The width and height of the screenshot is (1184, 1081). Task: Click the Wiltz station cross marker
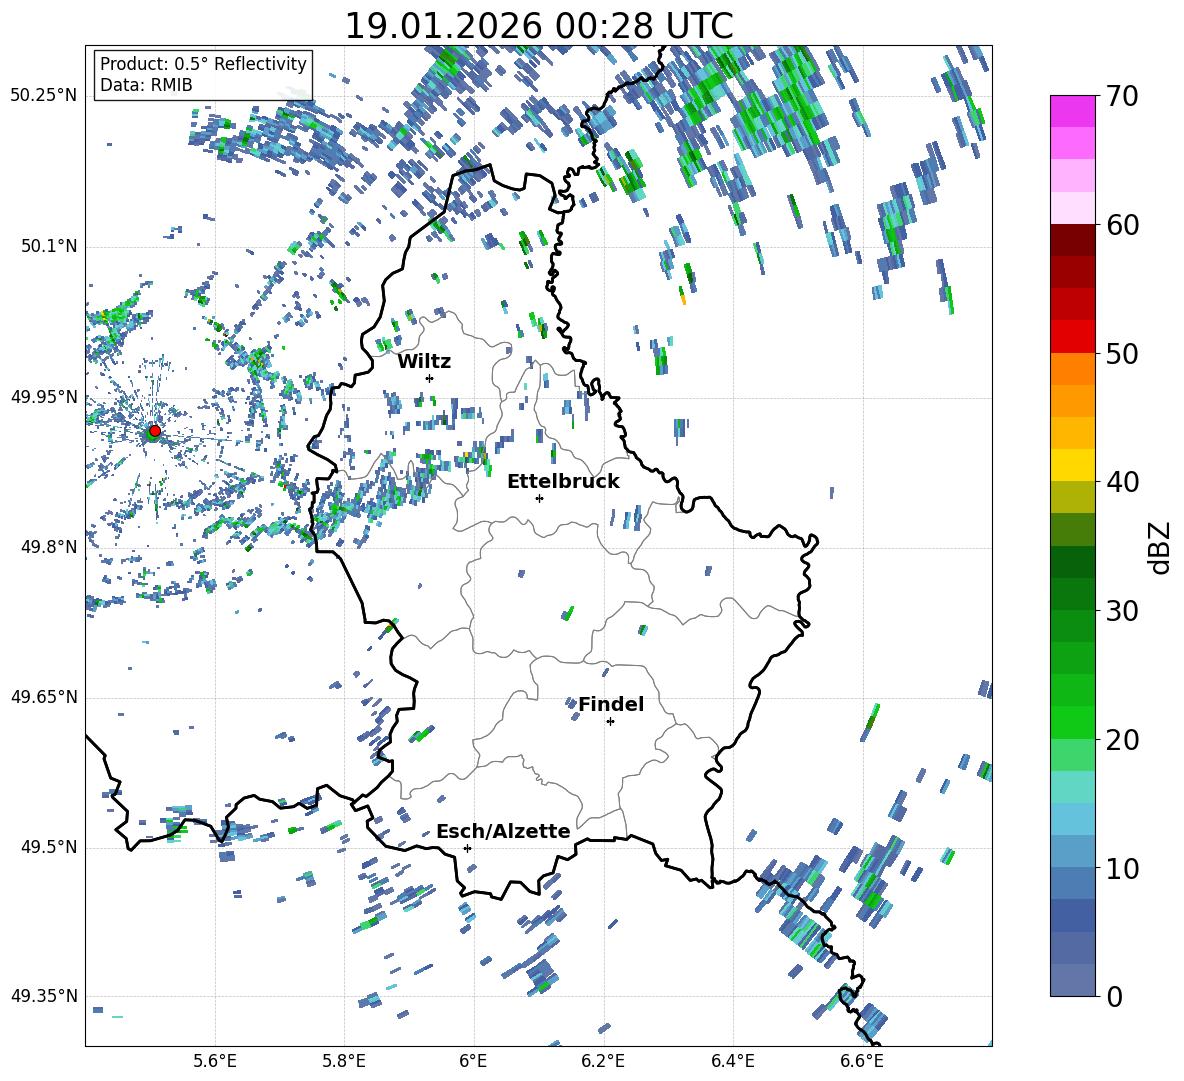click(x=430, y=378)
